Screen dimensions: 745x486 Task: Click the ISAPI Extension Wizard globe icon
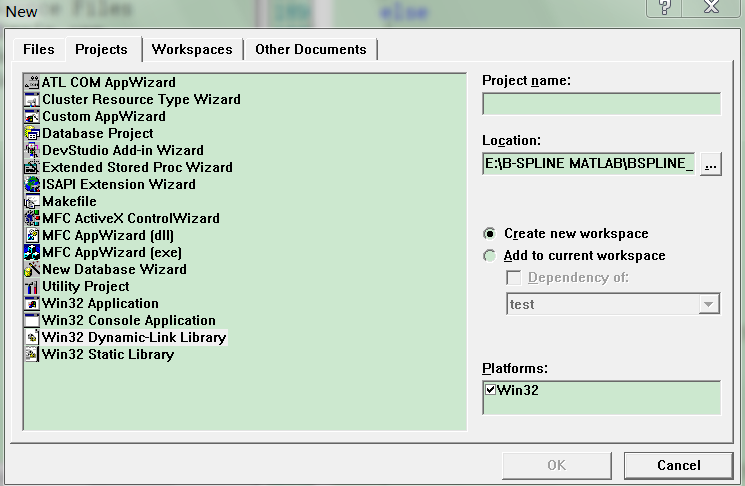pos(32,184)
